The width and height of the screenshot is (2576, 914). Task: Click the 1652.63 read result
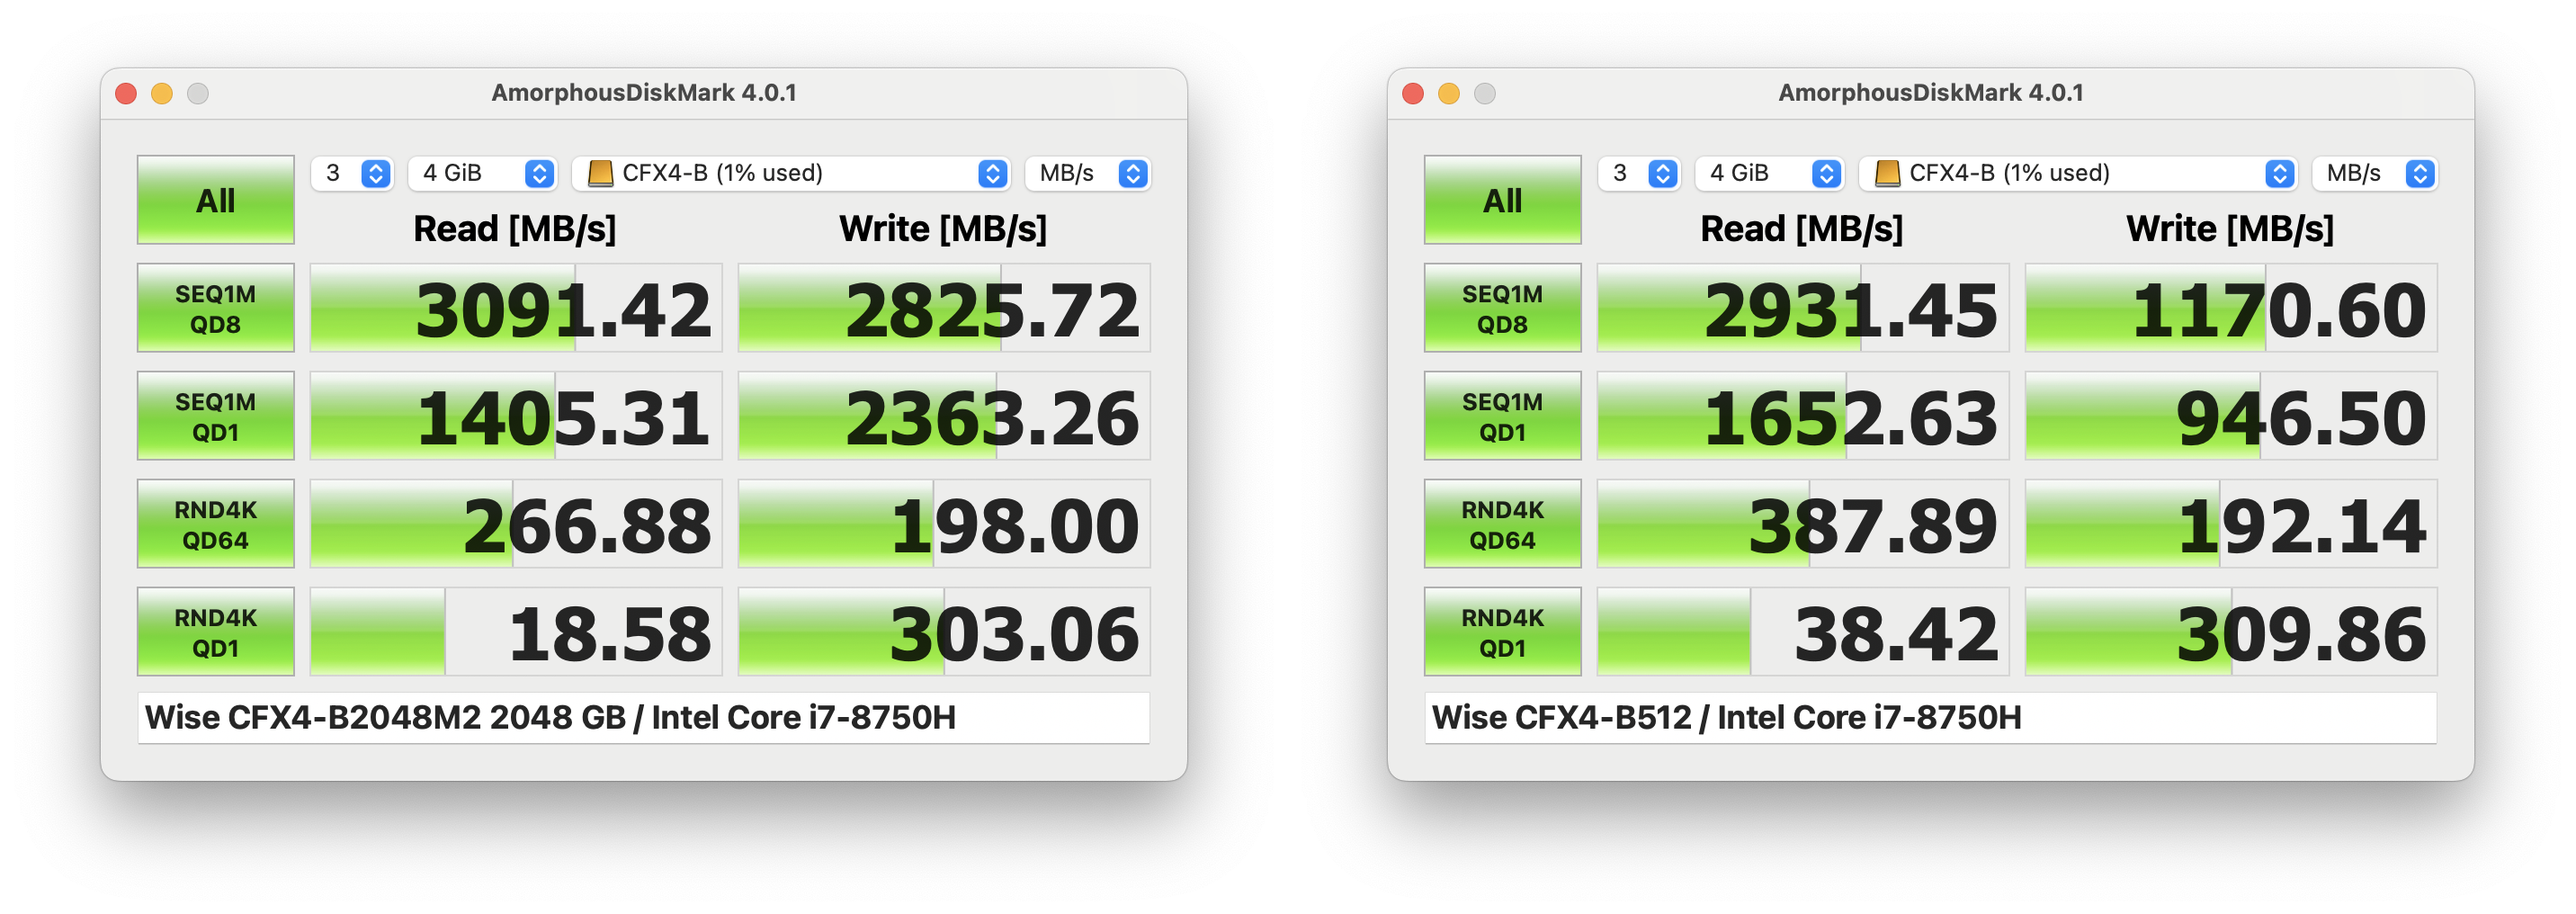1803,416
